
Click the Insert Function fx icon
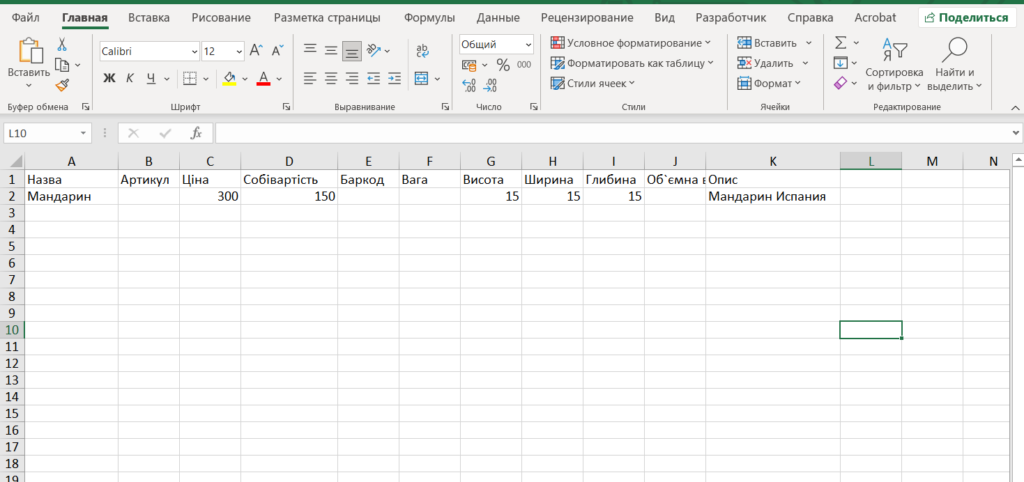tap(196, 133)
